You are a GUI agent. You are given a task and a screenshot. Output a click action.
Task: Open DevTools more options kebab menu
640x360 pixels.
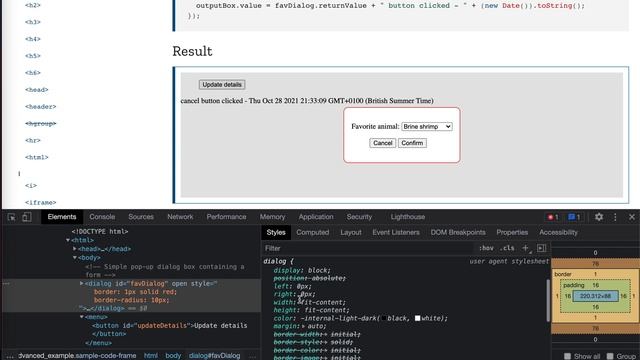click(x=615, y=217)
